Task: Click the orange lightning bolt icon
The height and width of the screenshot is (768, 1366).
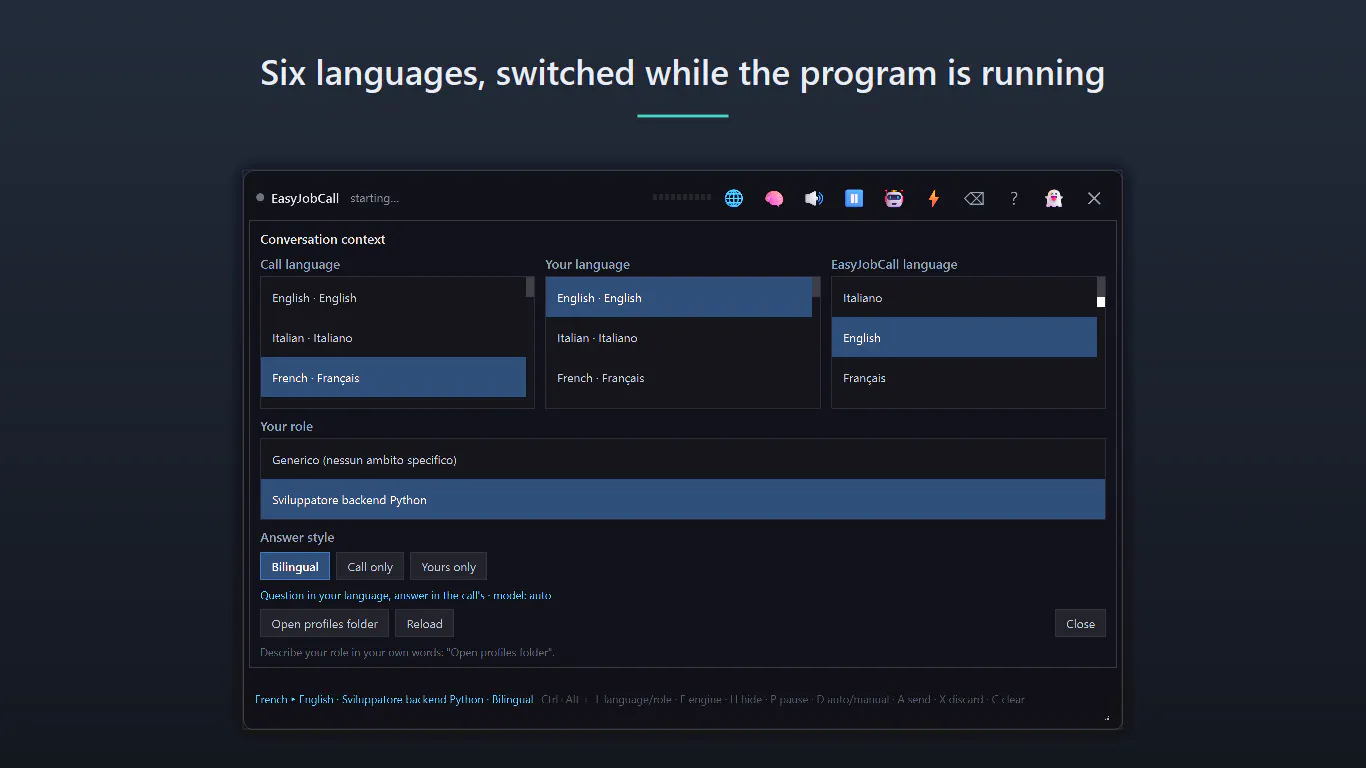Action: (x=934, y=198)
